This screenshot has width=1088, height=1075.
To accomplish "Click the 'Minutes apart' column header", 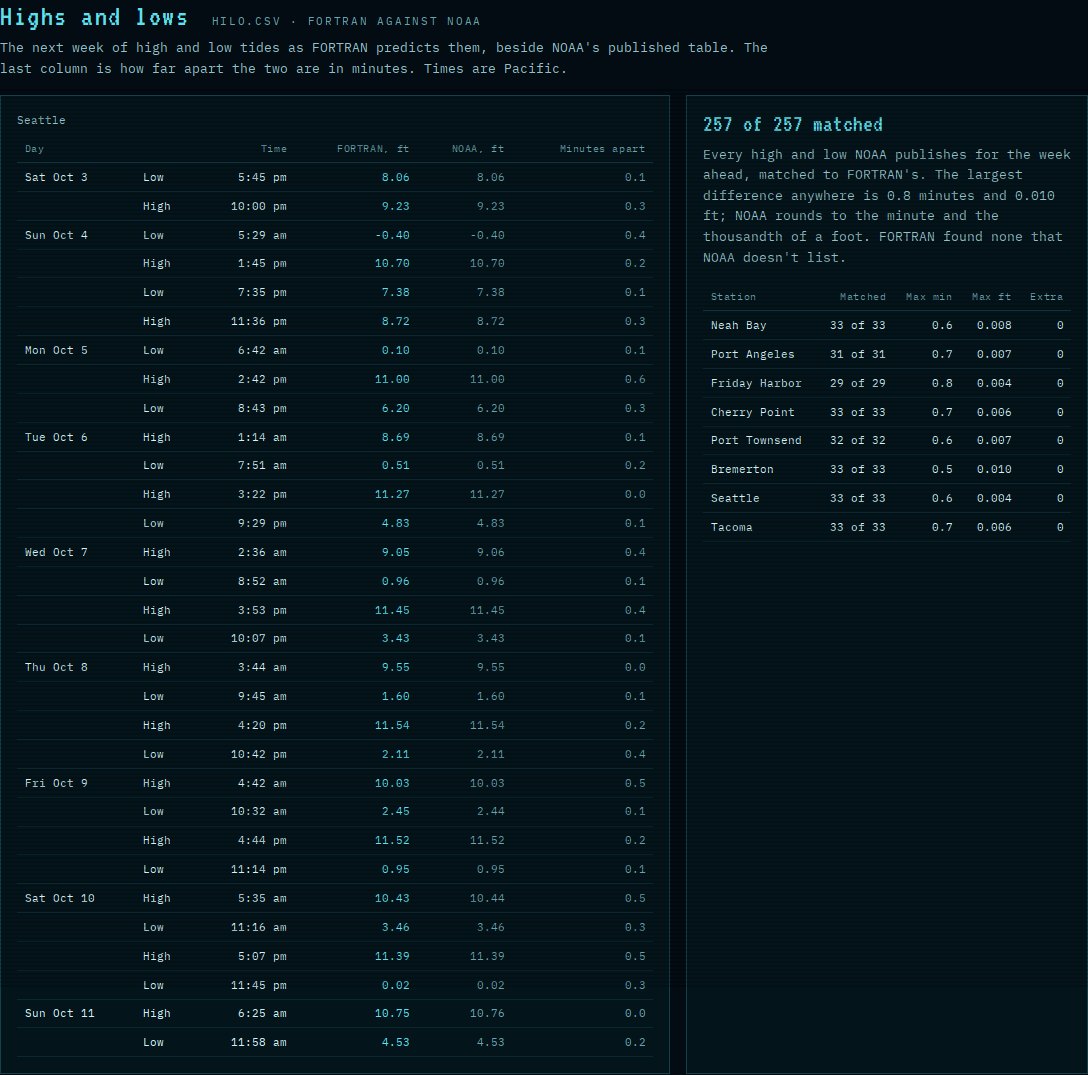I will 602,149.
